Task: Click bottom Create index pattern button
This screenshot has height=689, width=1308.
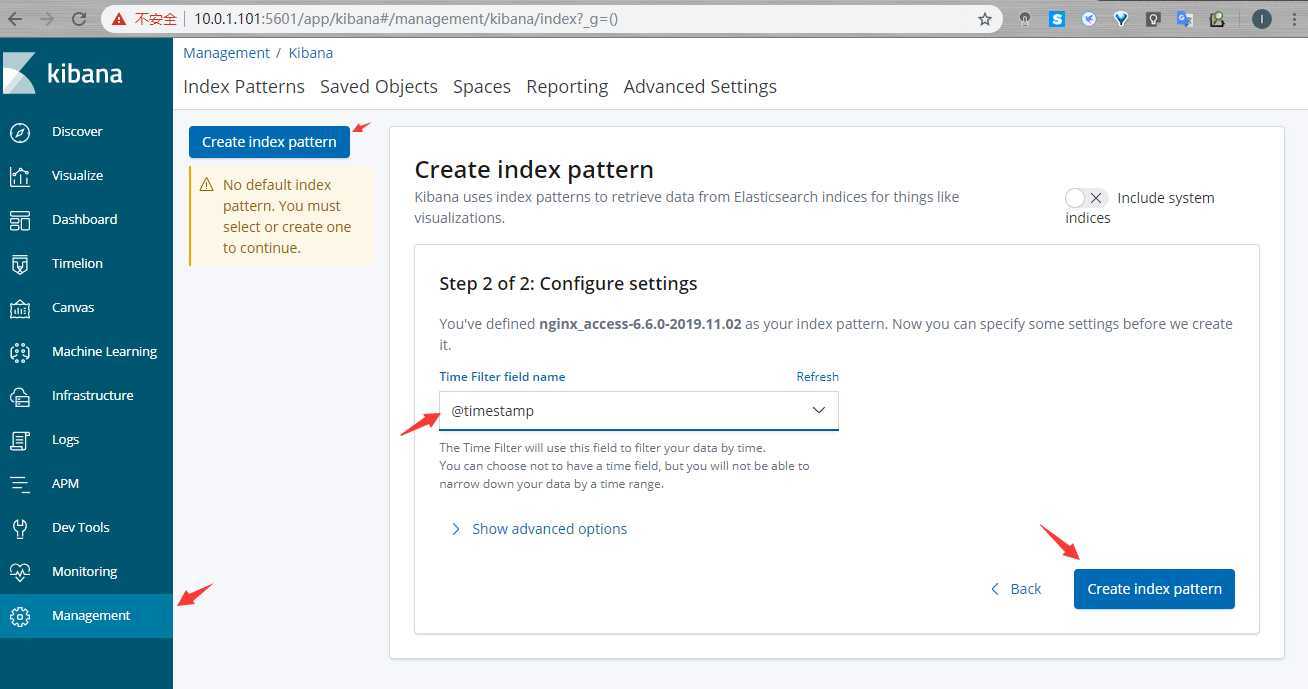Action: pos(1154,589)
